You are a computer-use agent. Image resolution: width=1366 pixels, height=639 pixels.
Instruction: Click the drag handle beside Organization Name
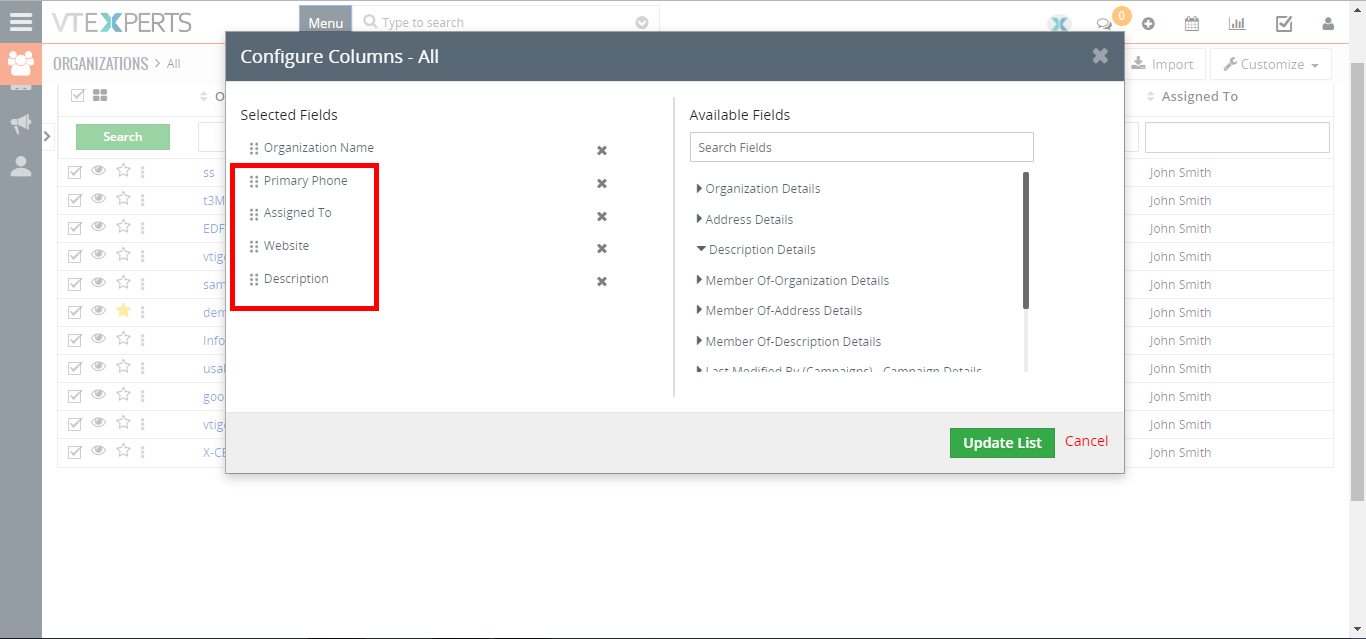[254, 149]
